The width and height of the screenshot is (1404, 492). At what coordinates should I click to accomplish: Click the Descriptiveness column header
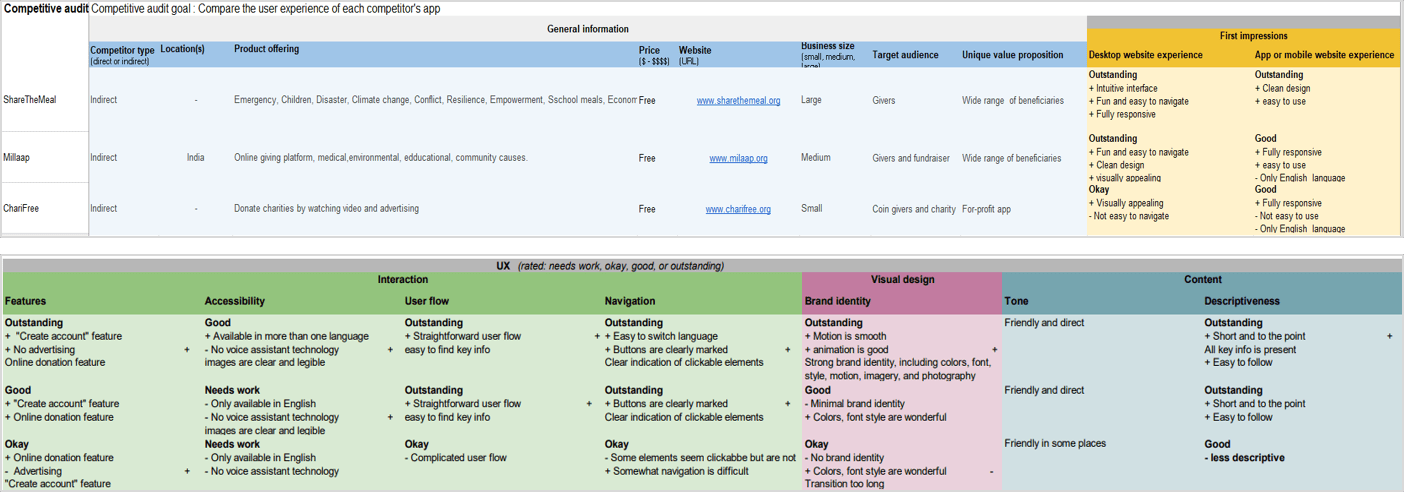(x=1241, y=300)
